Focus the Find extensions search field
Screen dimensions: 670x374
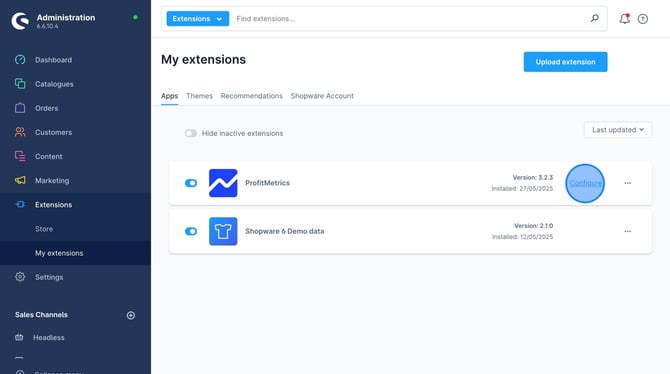tap(410, 19)
